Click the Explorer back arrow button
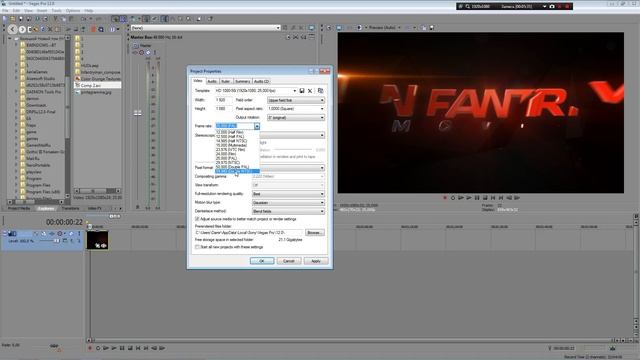The height and width of the screenshot is (360, 640). pyautogui.click(x=13, y=29)
